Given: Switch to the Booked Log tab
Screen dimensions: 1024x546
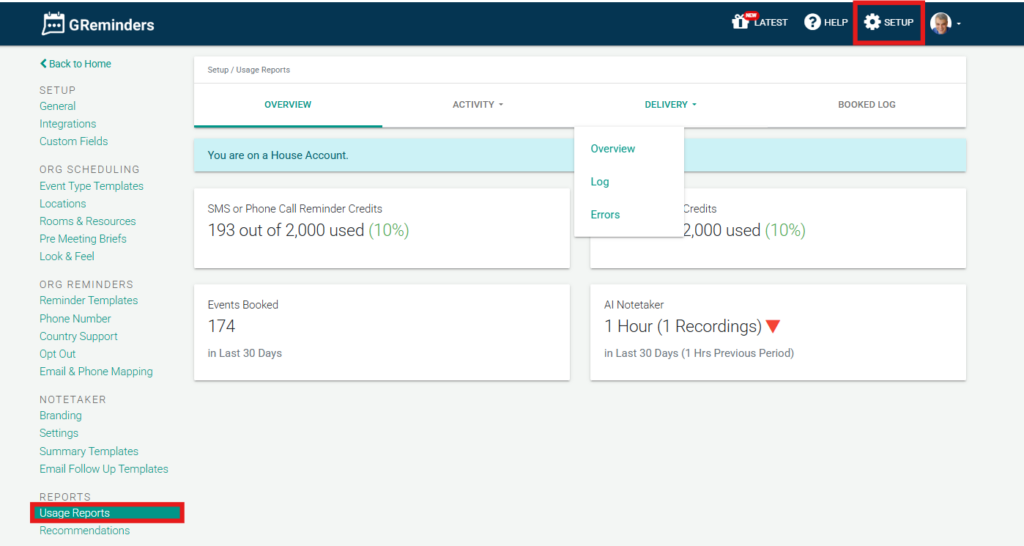Looking at the screenshot, I should coord(866,105).
